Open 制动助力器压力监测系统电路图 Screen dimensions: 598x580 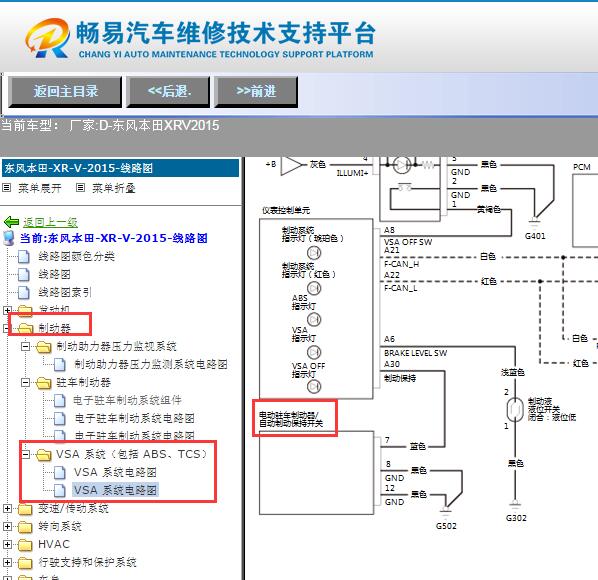[151, 364]
